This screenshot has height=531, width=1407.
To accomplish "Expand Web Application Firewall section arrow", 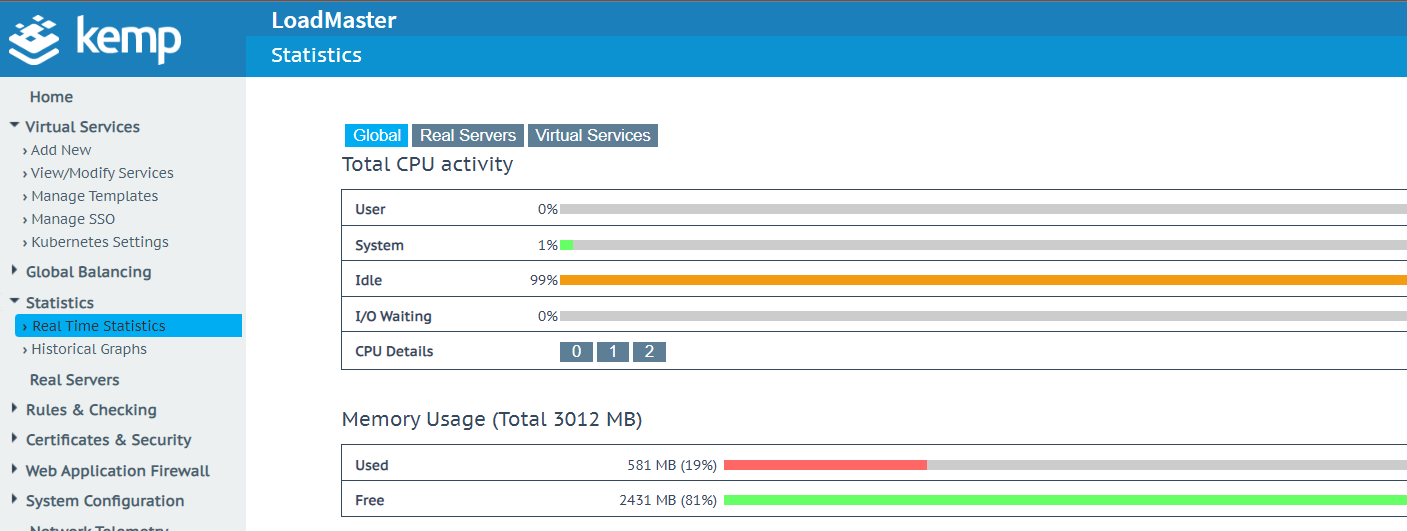I will pos(14,470).
